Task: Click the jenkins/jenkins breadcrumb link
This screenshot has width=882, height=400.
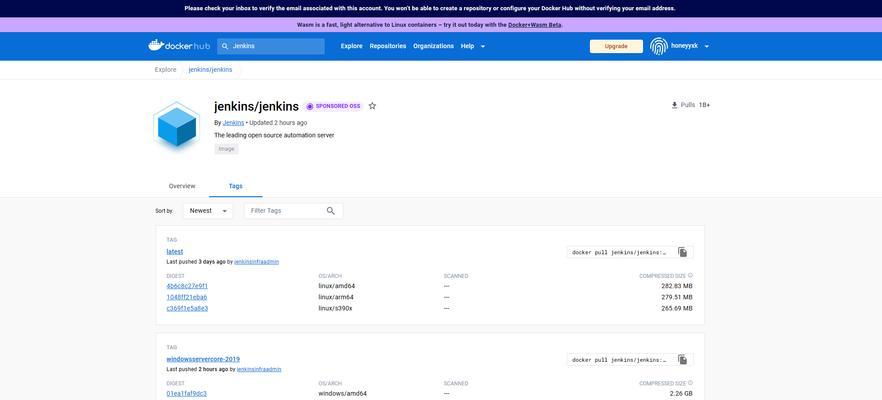Action: tap(210, 70)
